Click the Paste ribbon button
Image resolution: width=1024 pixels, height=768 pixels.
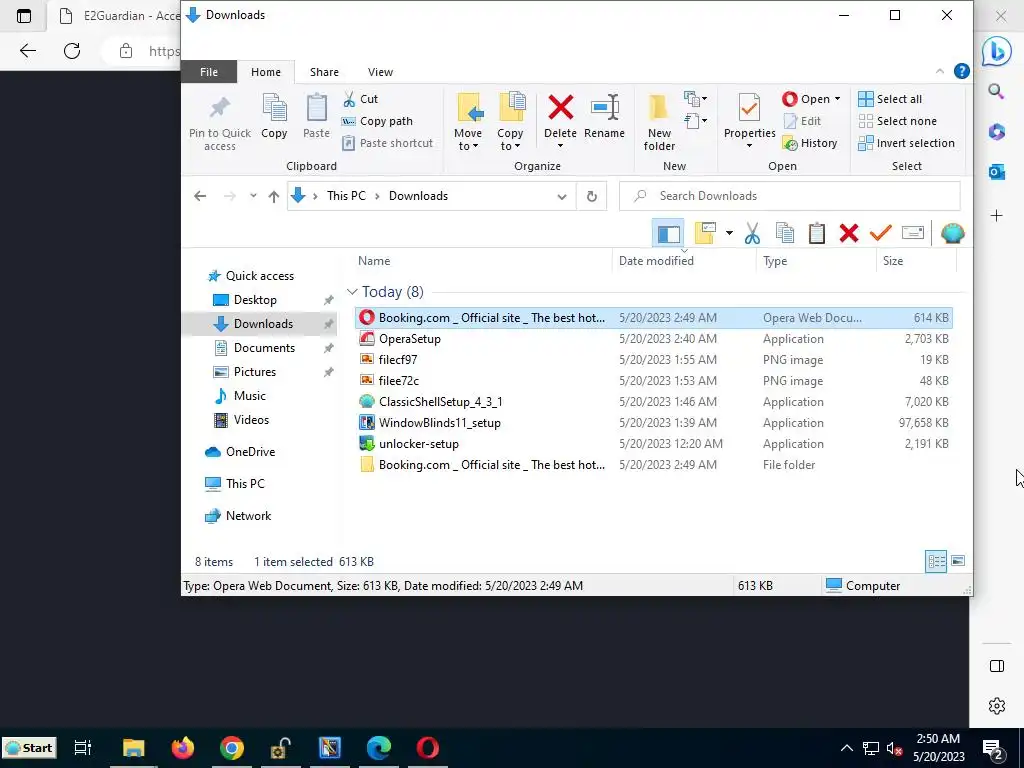pos(316,116)
